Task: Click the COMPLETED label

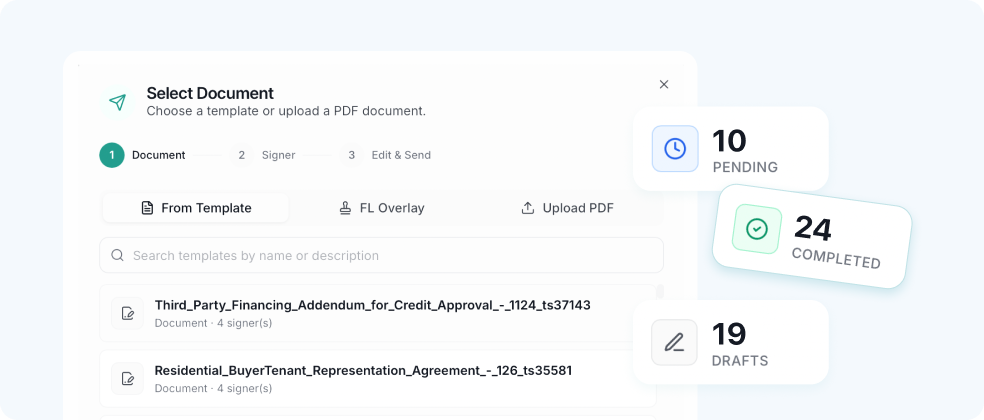Action: [836, 258]
